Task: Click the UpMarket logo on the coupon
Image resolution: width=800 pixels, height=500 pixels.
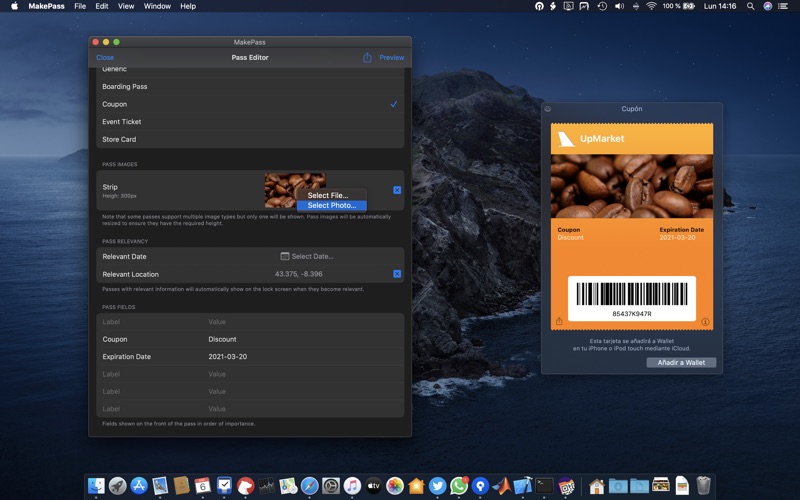Action: tap(566, 139)
